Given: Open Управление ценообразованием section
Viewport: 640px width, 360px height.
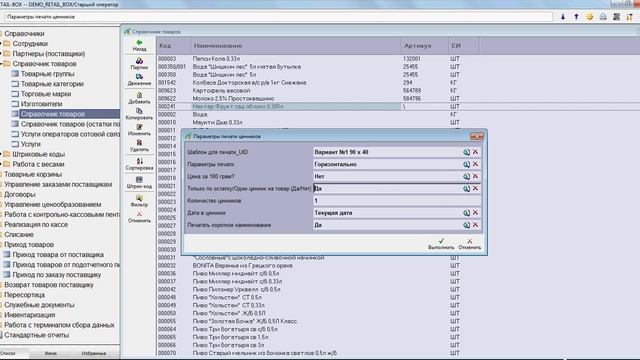Looking at the screenshot, I should point(53,204).
